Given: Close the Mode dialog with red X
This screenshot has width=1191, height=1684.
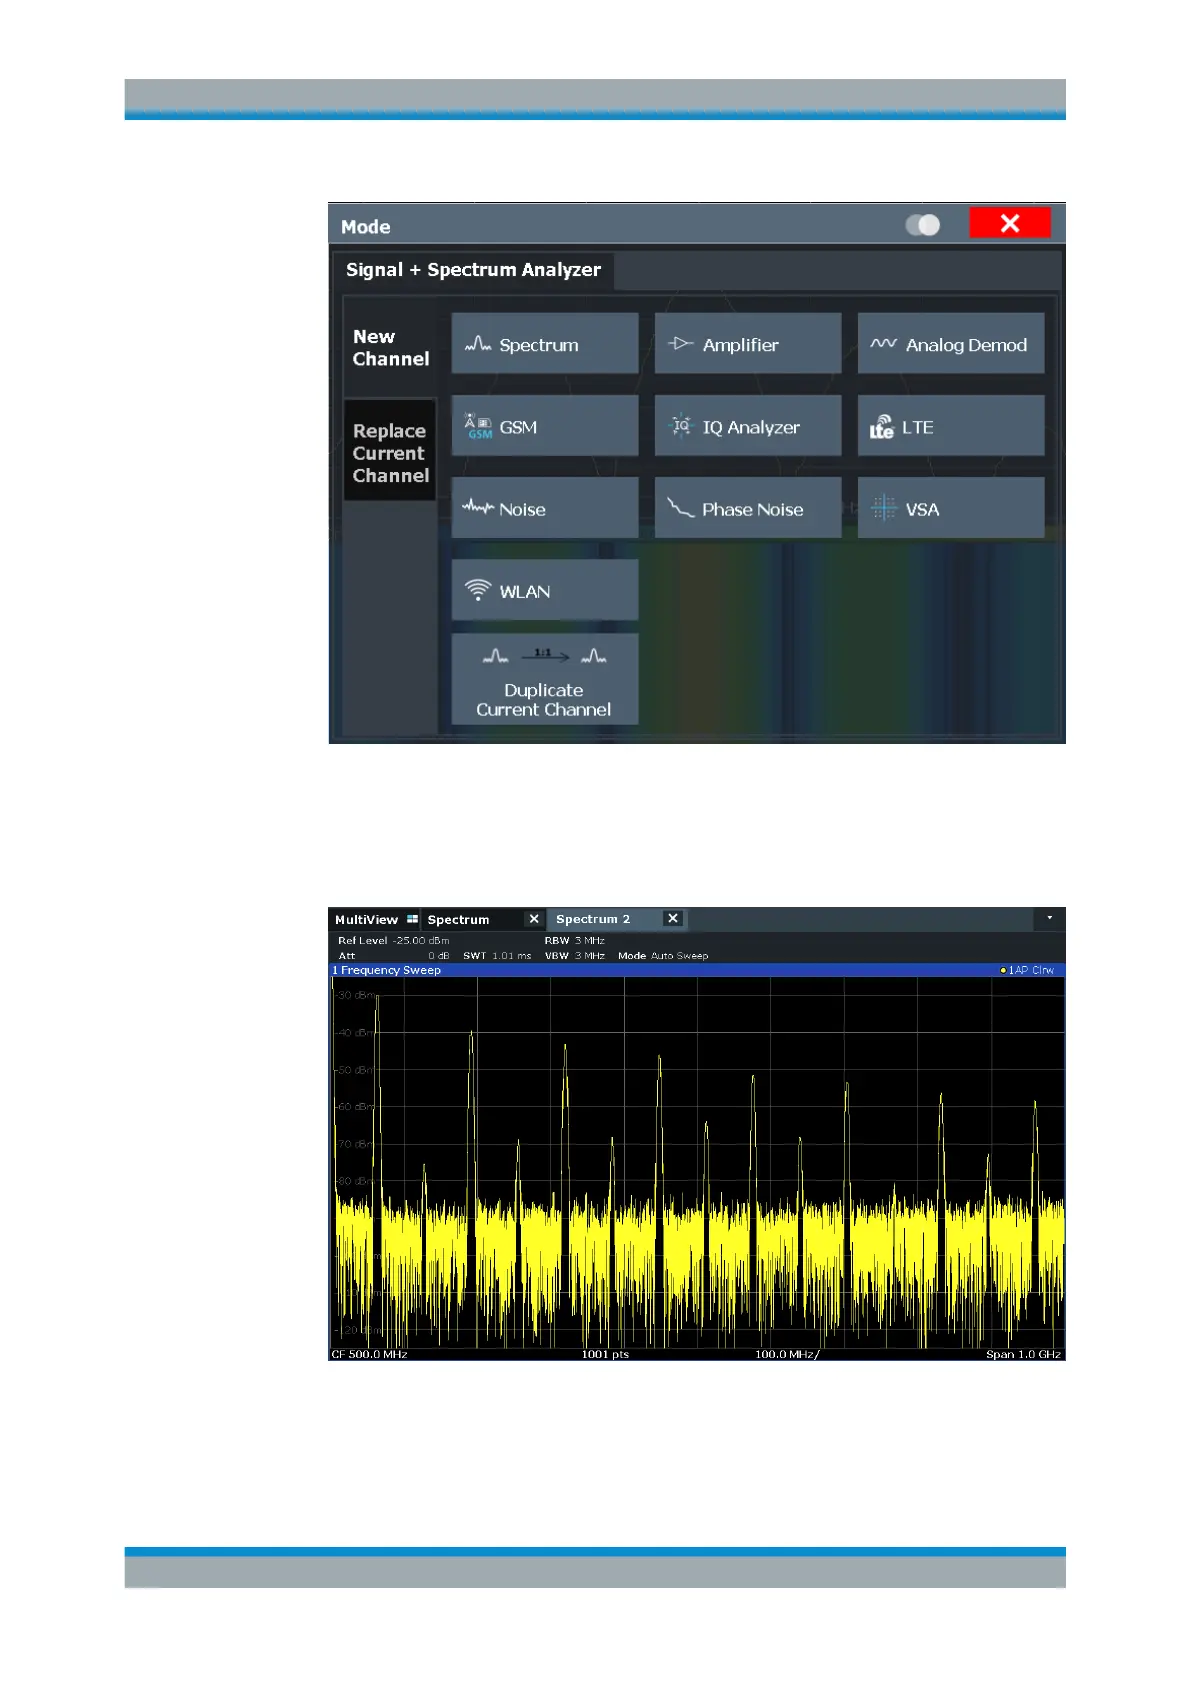Looking at the screenshot, I should click(1009, 223).
